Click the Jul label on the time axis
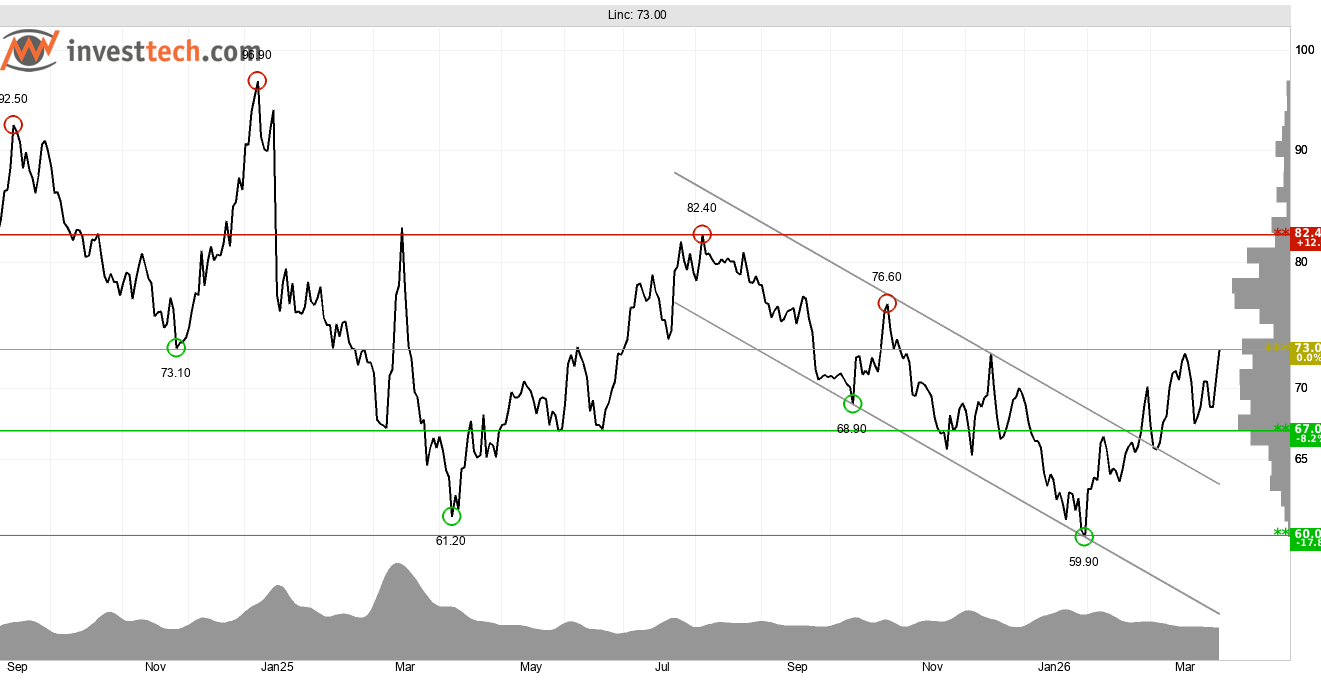 662,667
